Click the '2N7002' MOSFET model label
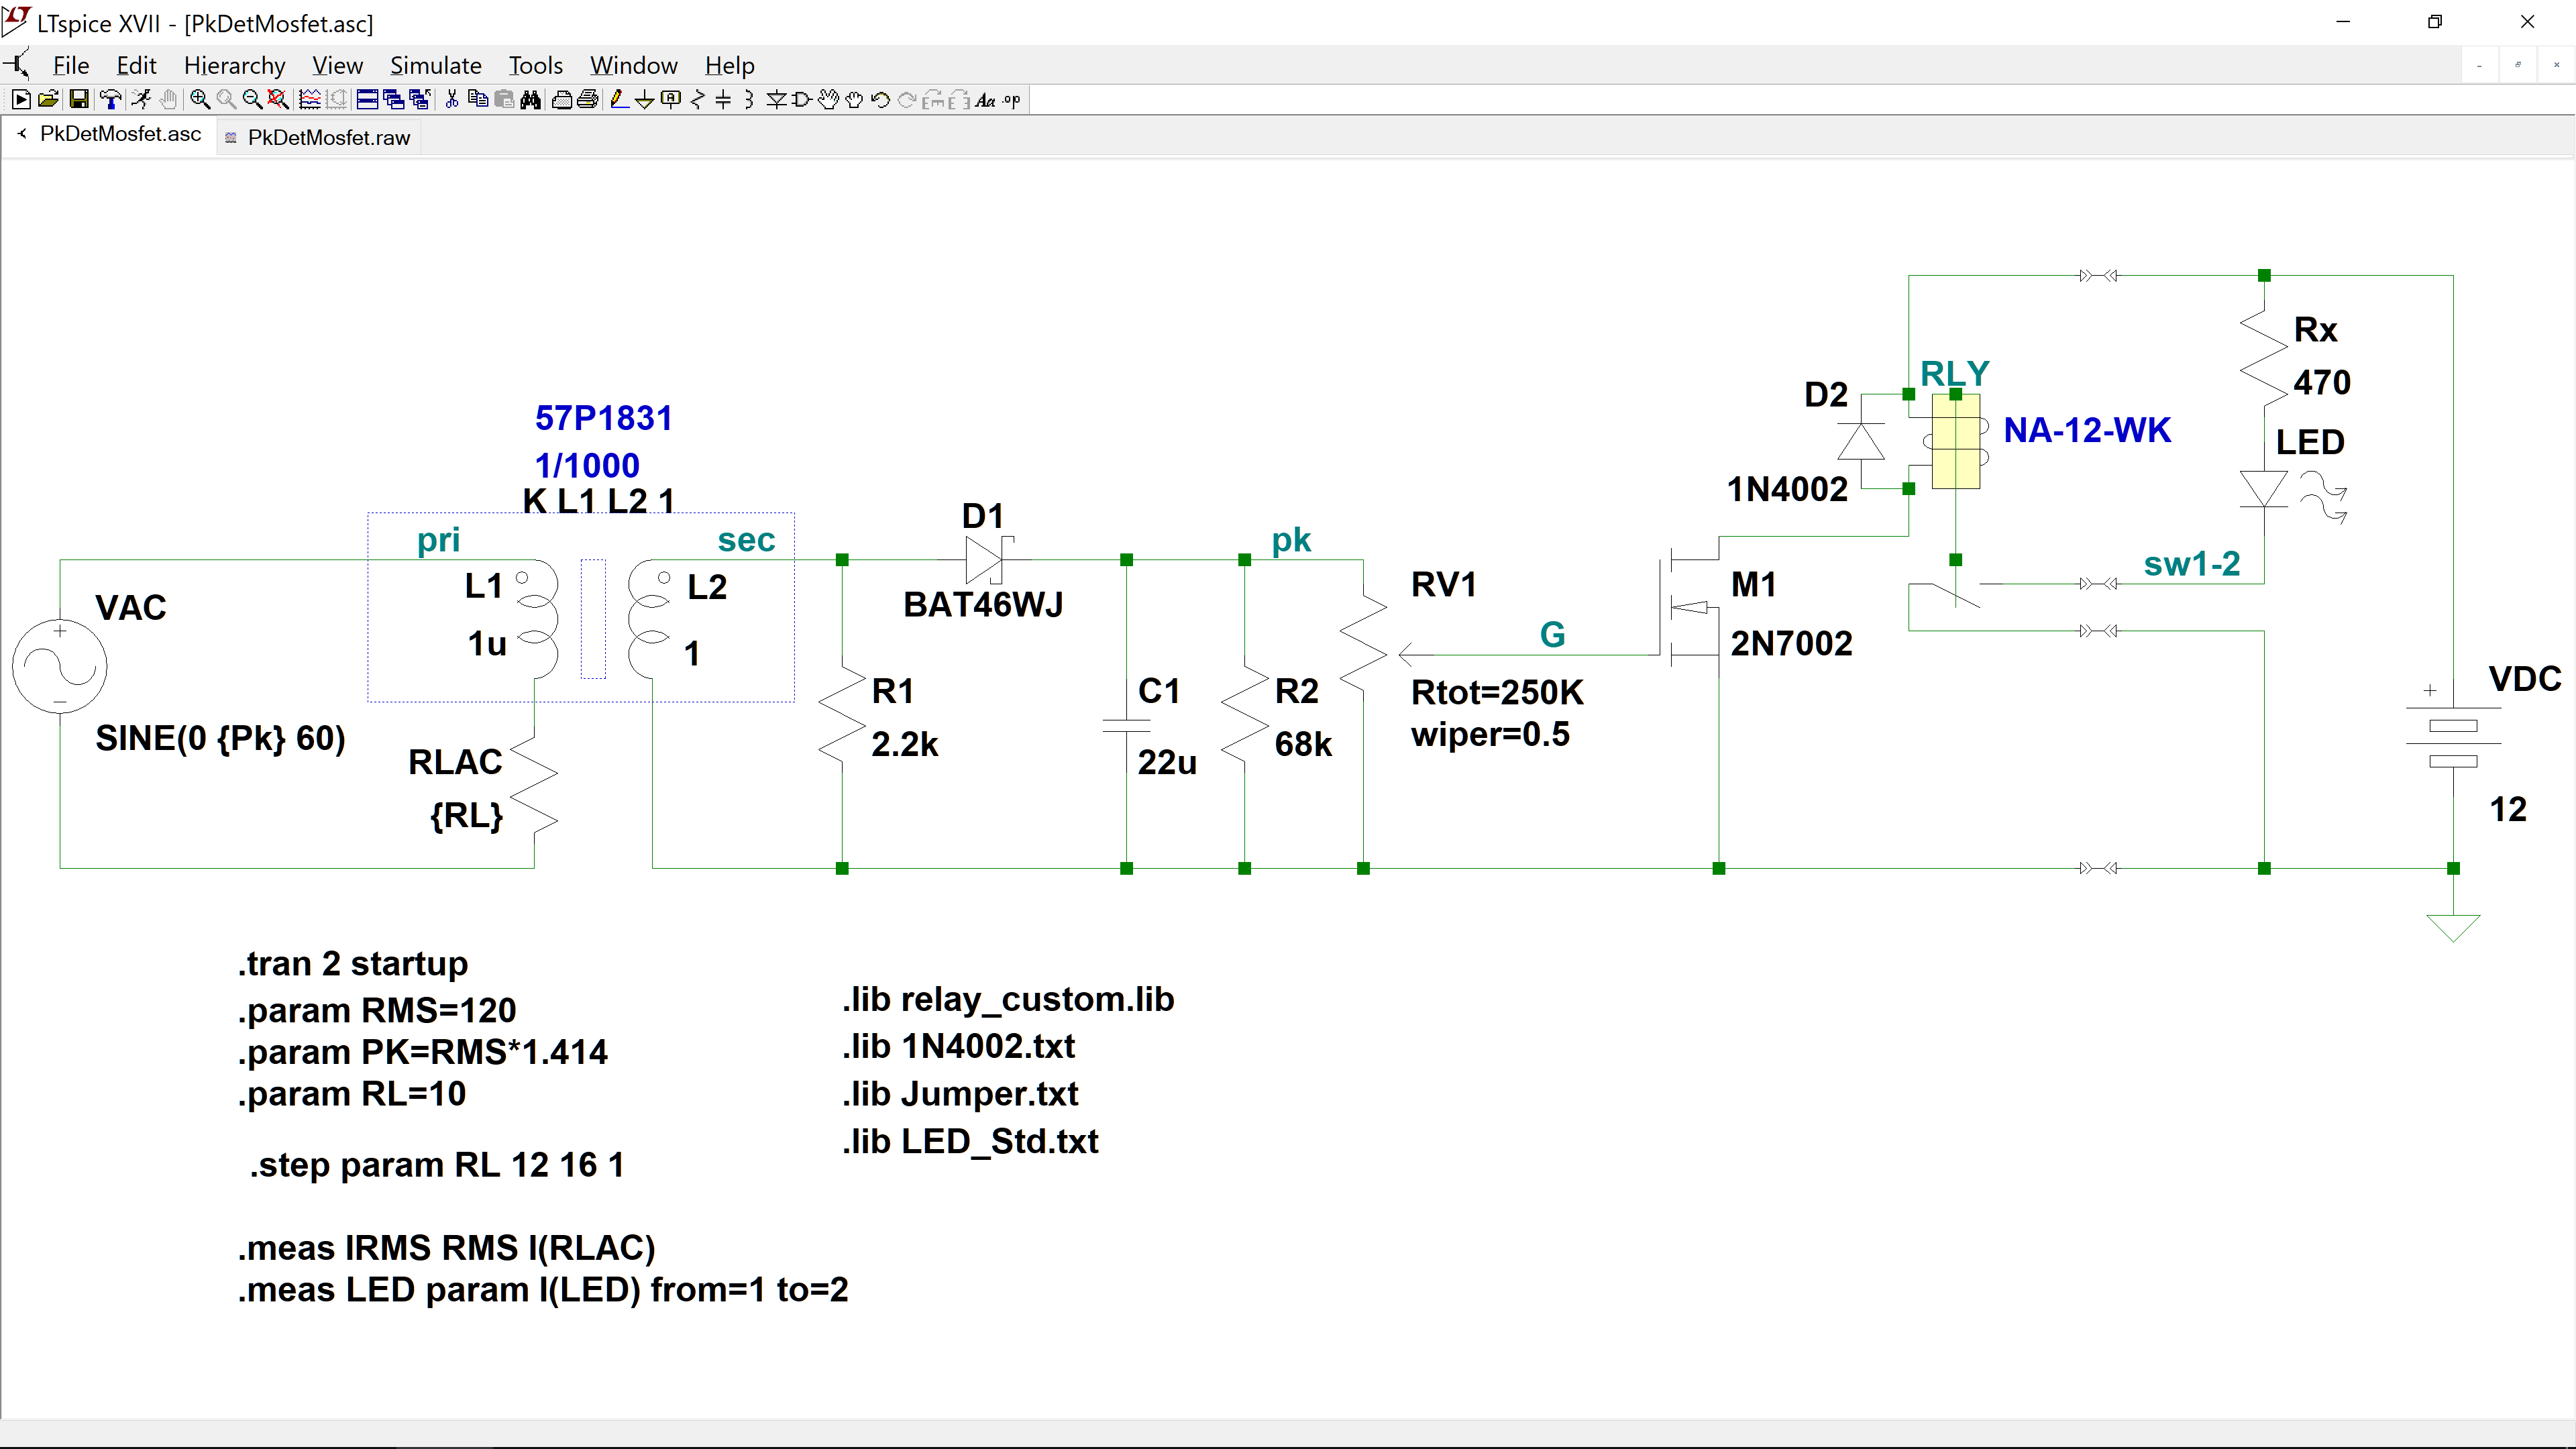This screenshot has width=2576, height=1449. pyautogui.click(x=1791, y=643)
